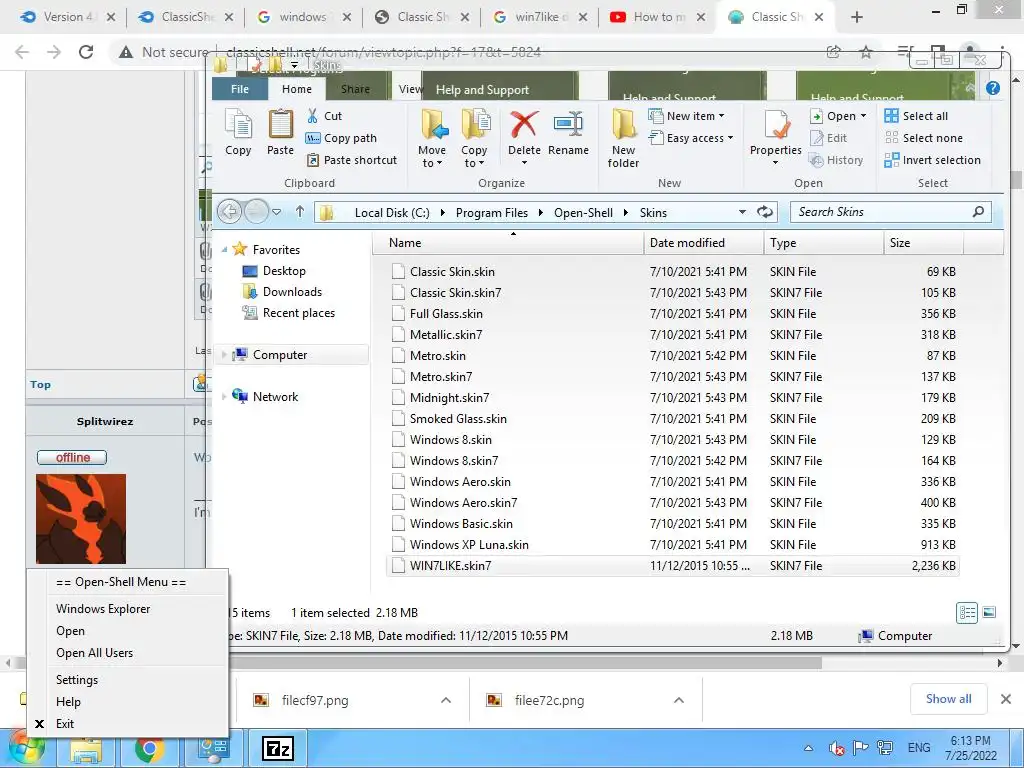The width and height of the screenshot is (1024, 768).
Task: Select Midnight.skin7 file
Action: (673, 398)
